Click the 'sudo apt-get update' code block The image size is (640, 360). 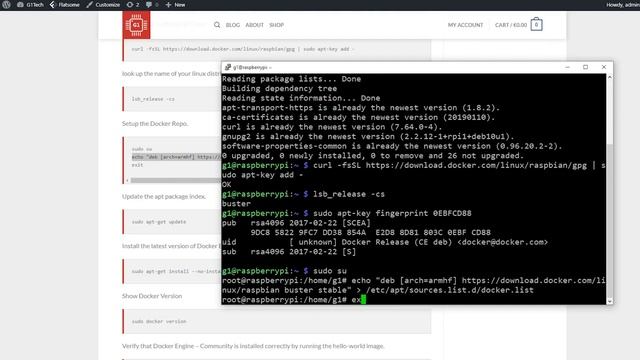(x=172, y=222)
